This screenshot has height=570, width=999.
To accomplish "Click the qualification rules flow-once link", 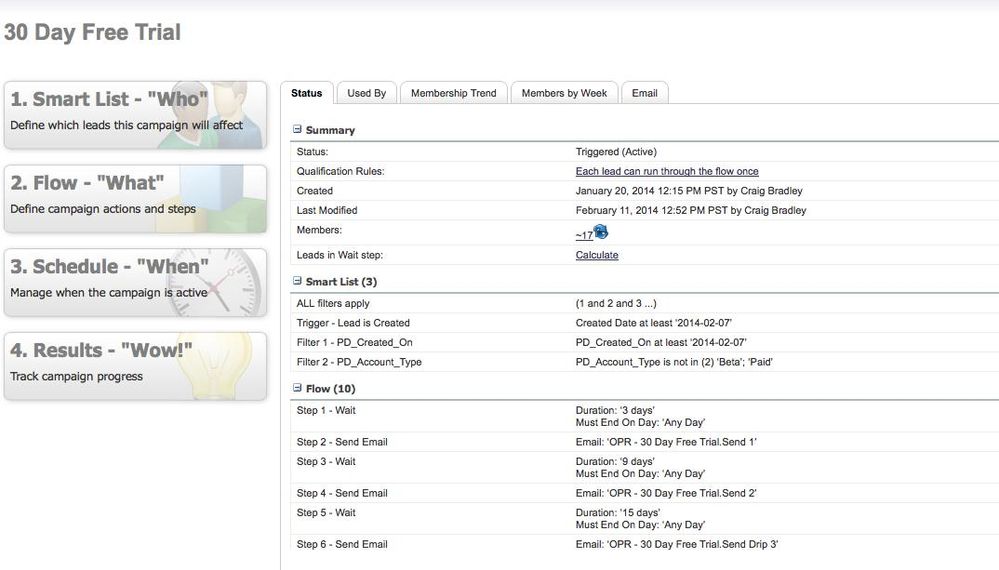I will pyautogui.click(x=666, y=172).
